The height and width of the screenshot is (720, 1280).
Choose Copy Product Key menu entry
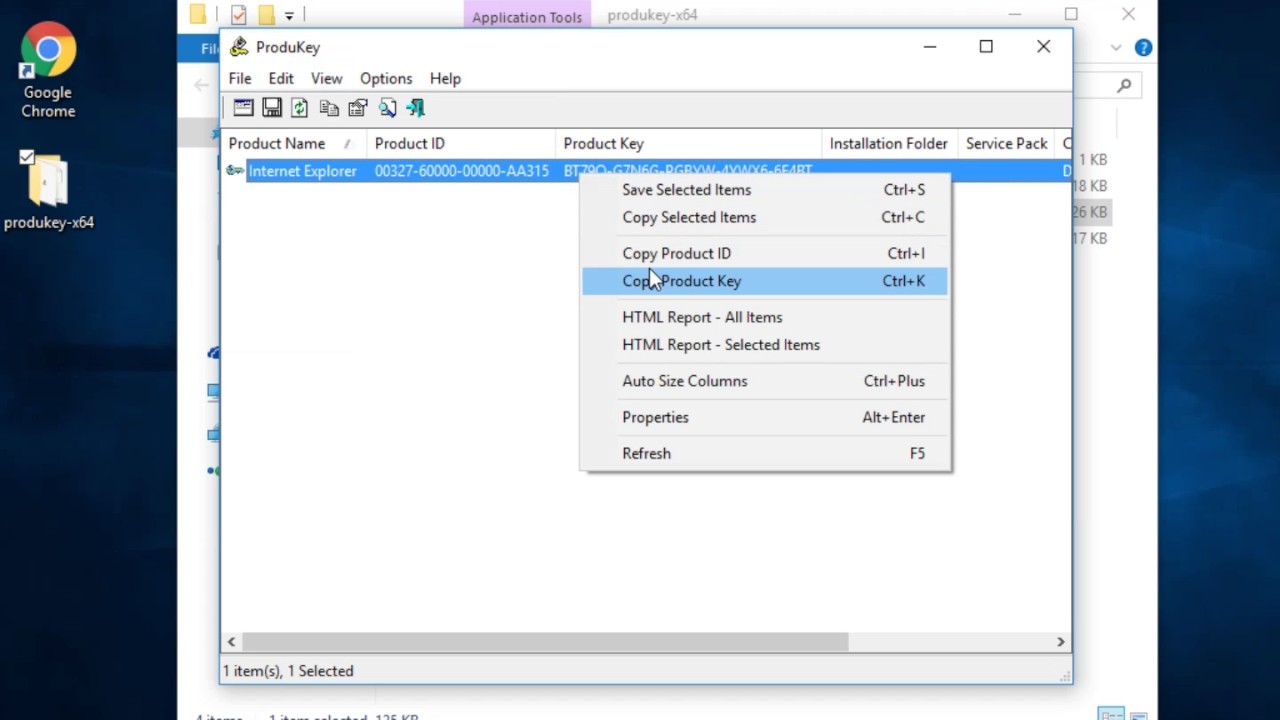[x=765, y=281]
